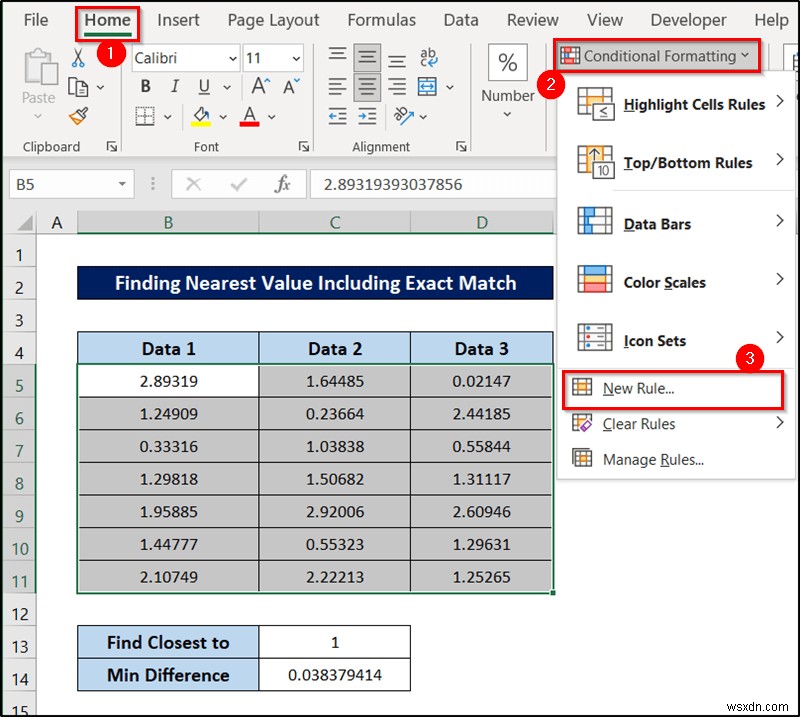This screenshot has width=800, height=717.
Task: Open the Formulas ribbon tab
Action: click(x=382, y=20)
